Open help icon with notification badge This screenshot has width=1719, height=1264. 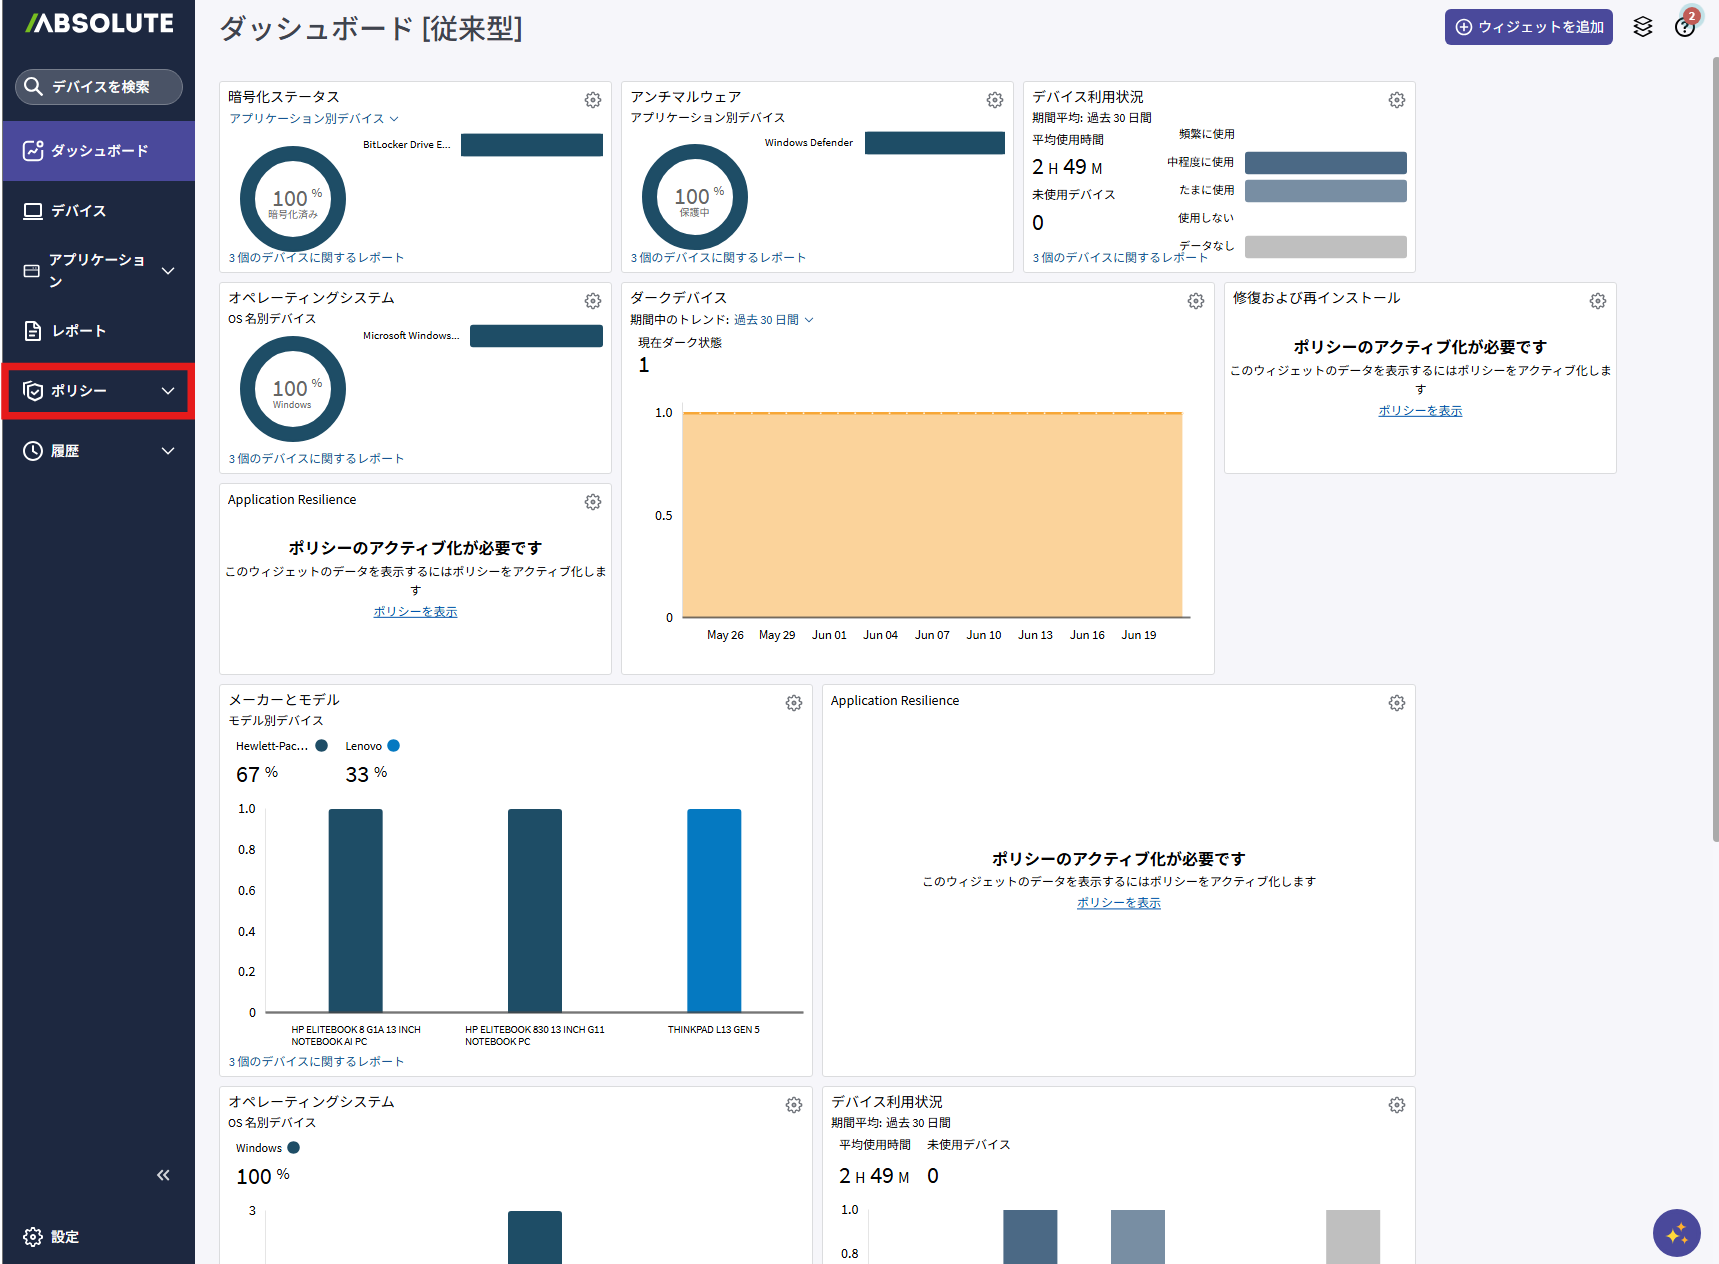point(1686,25)
